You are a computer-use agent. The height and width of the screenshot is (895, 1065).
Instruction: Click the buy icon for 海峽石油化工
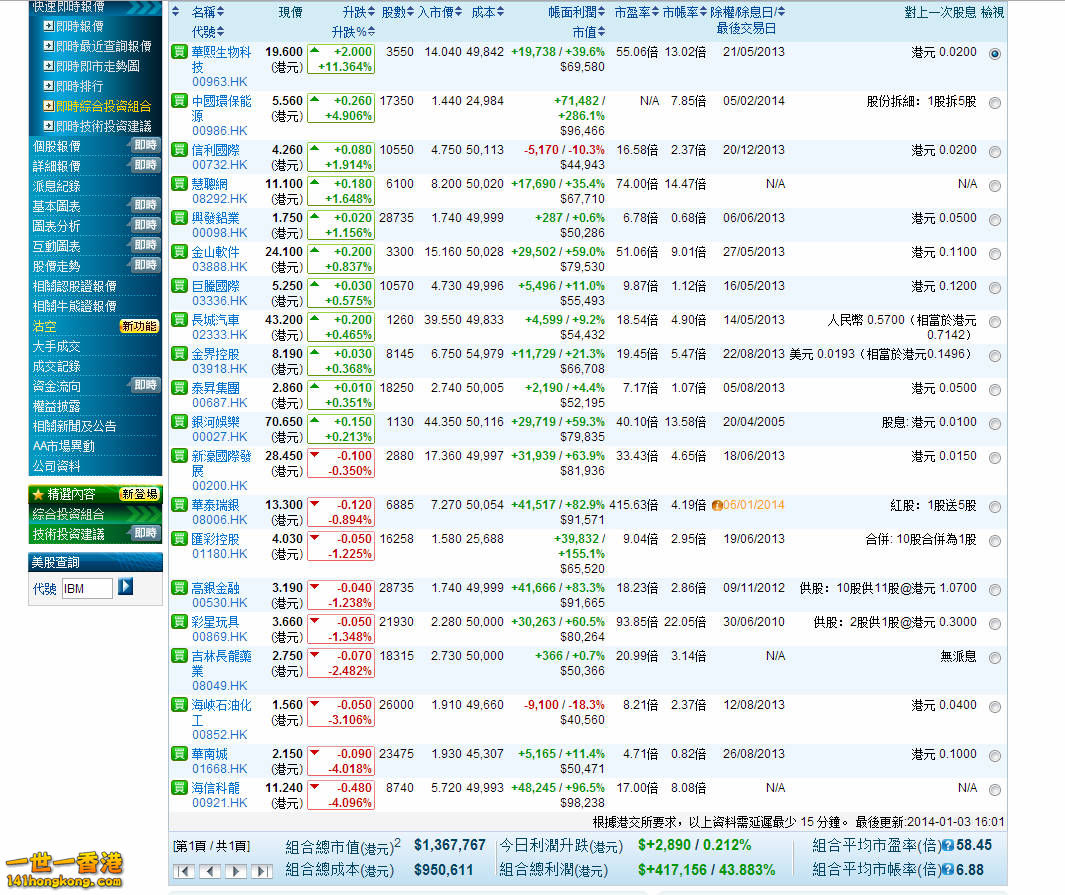coord(179,704)
